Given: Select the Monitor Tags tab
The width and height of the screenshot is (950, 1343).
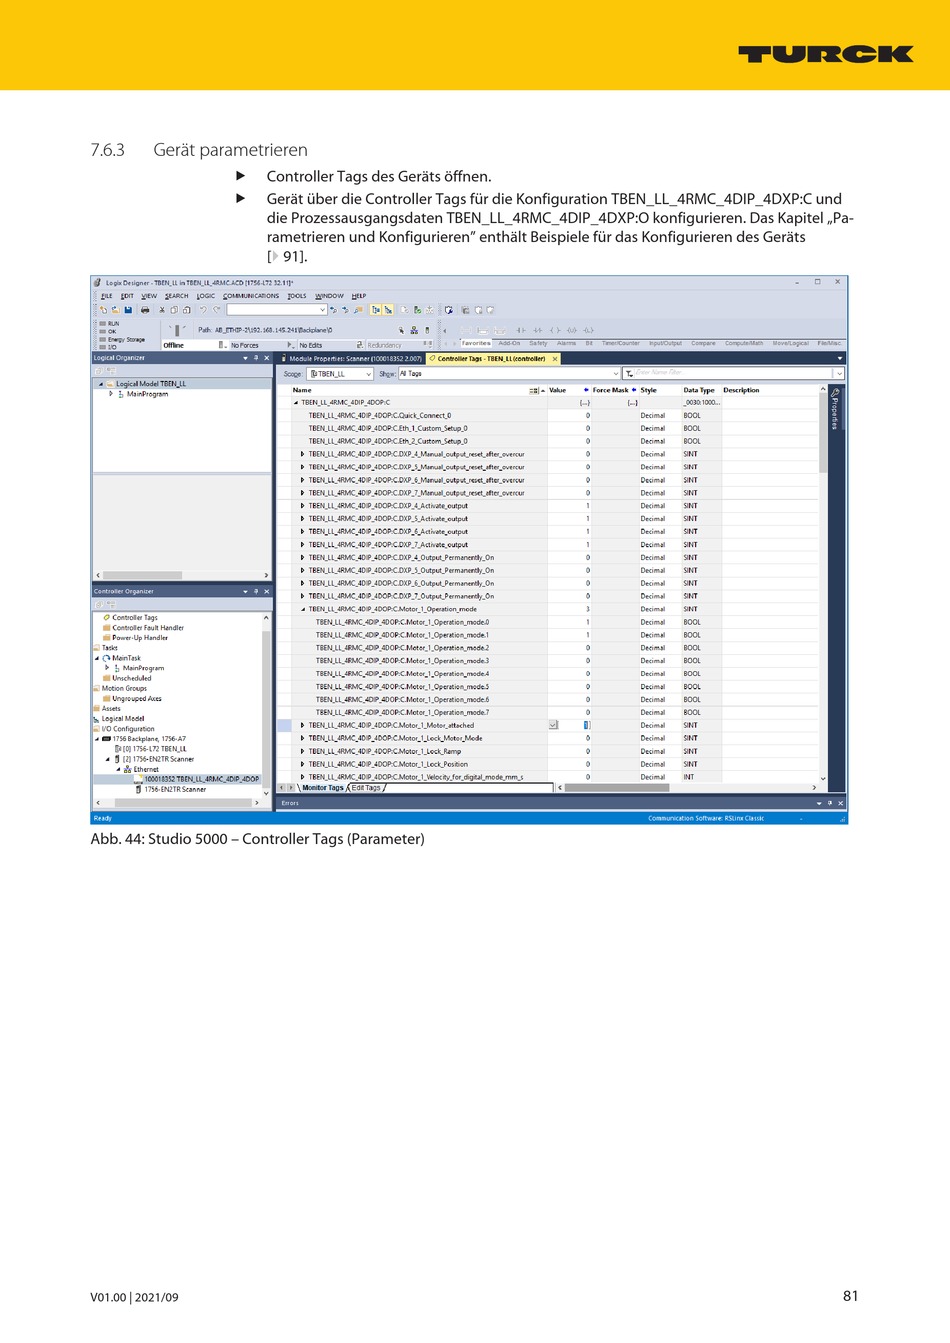Looking at the screenshot, I should click(323, 788).
